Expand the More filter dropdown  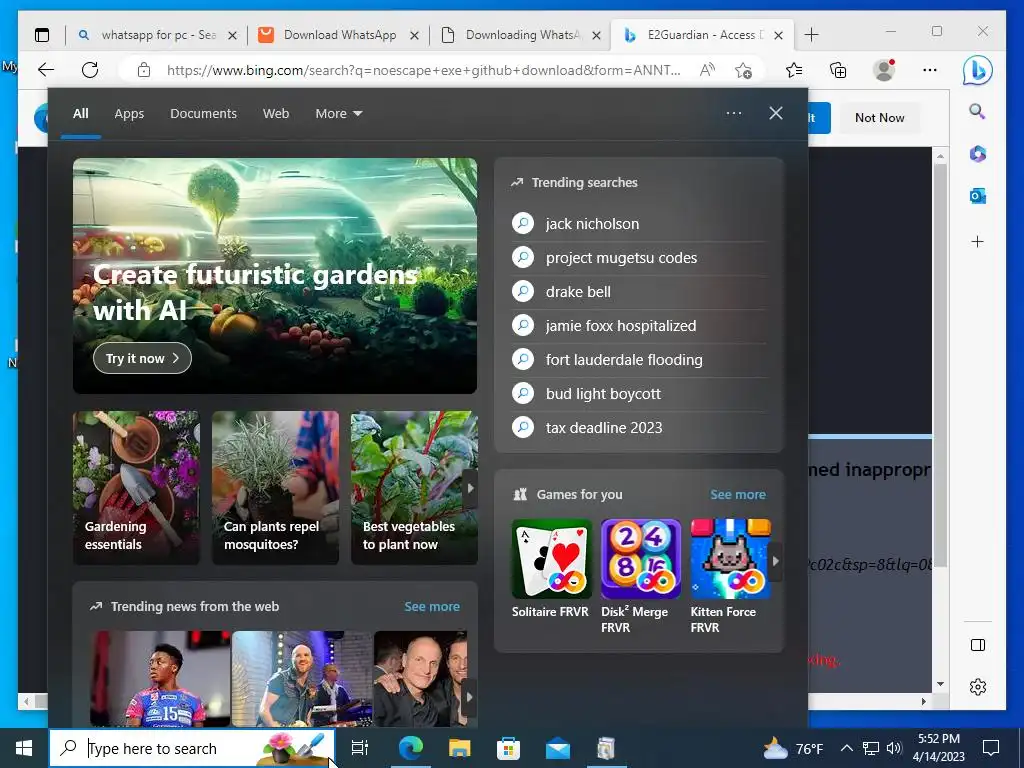338,114
